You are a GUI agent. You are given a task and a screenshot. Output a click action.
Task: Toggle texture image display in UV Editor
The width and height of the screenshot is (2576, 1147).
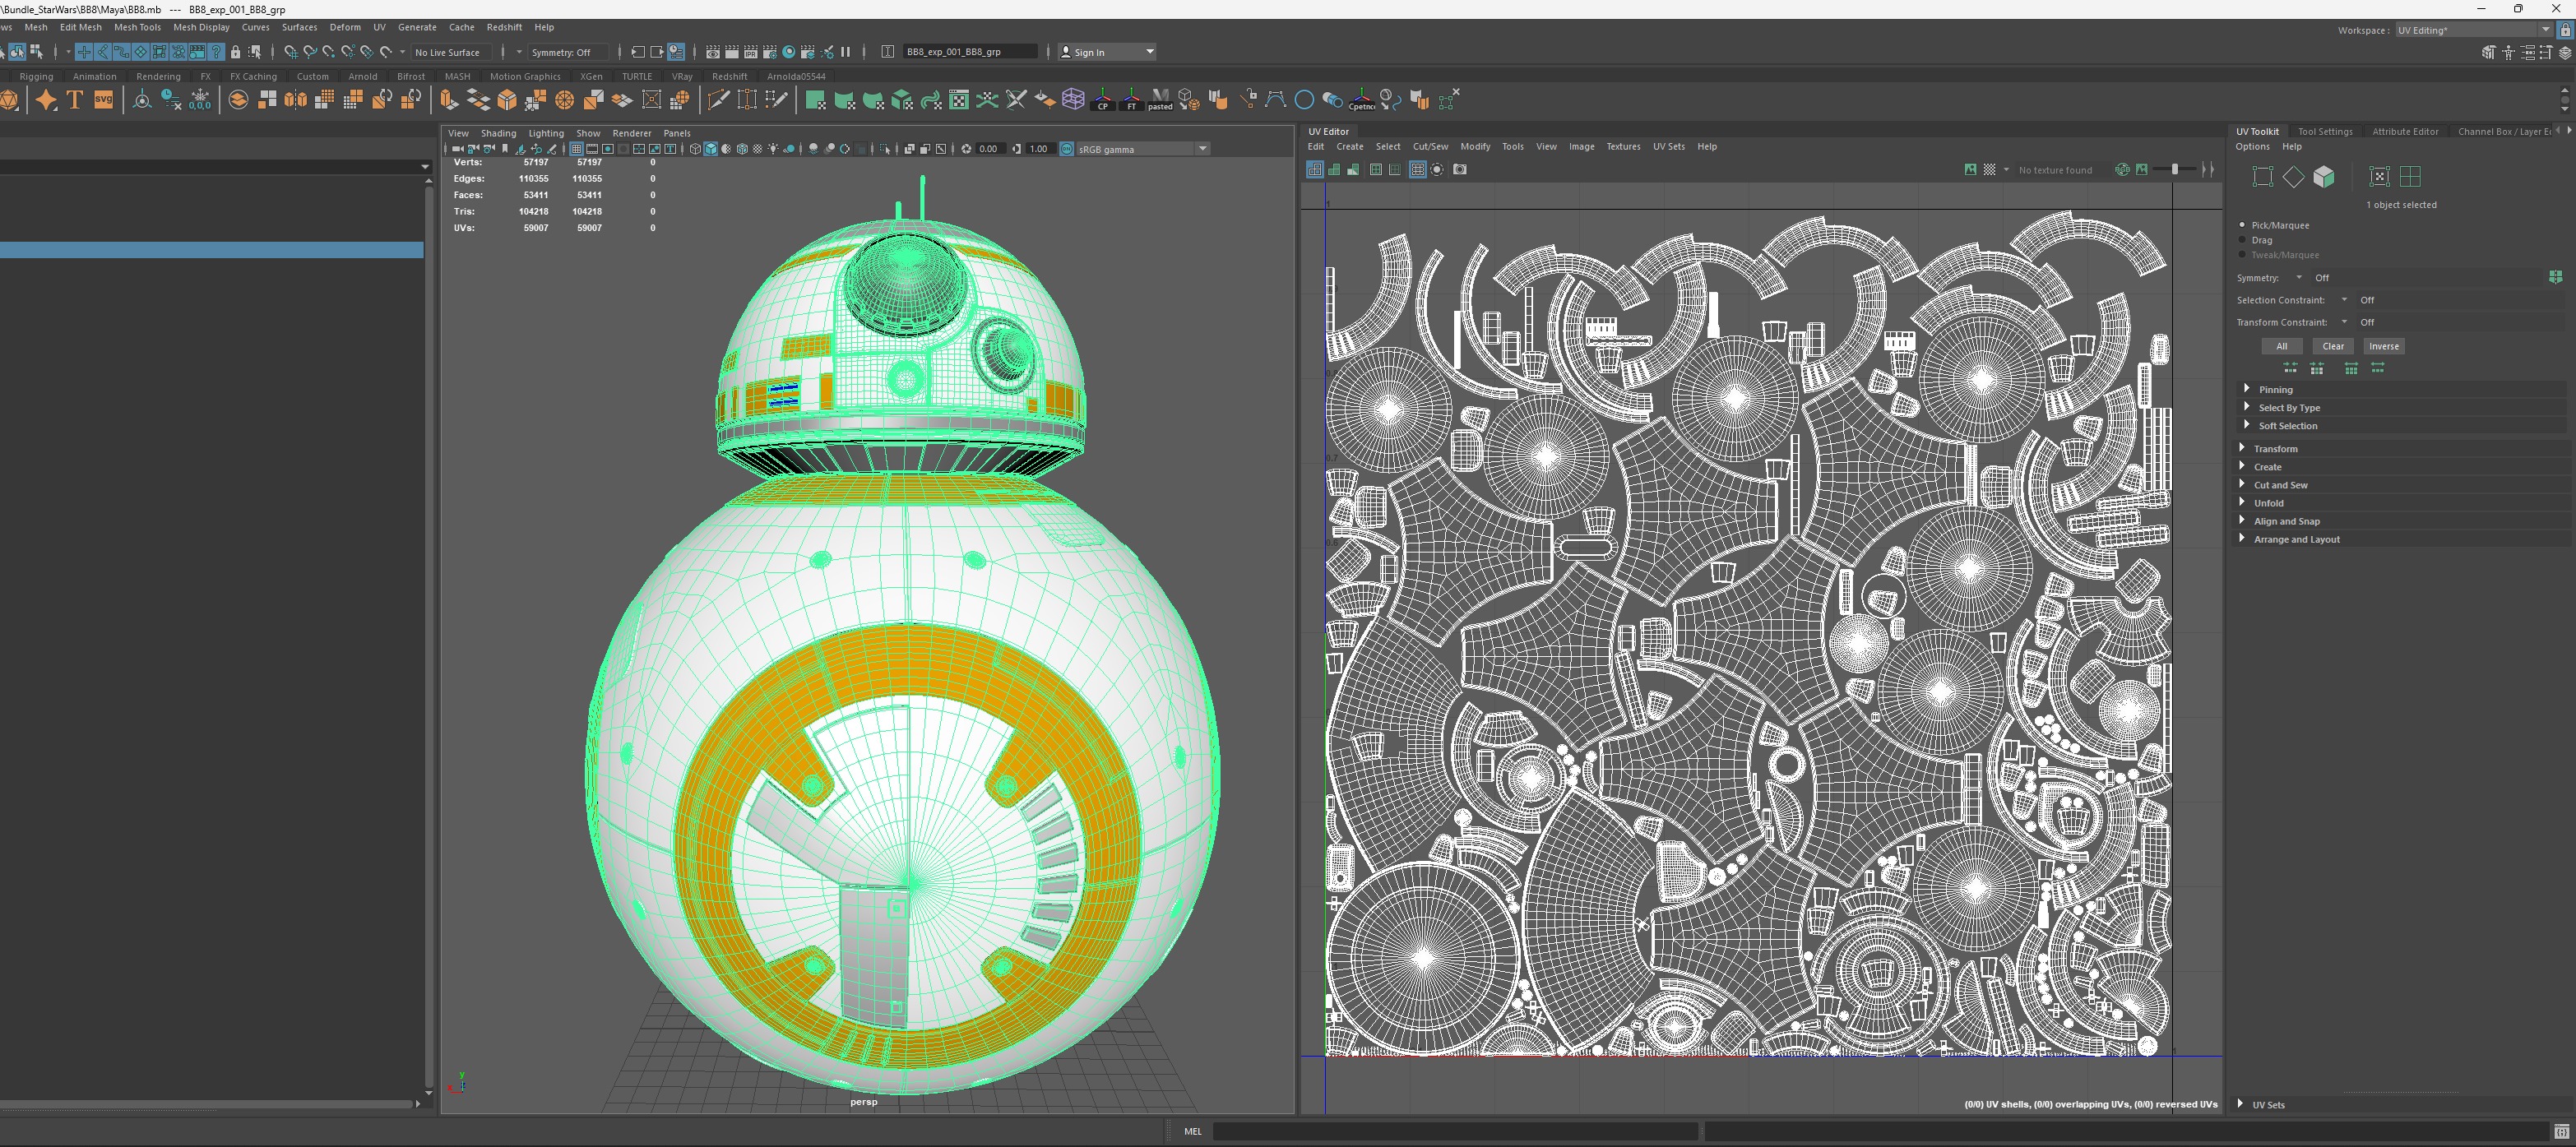pyautogui.click(x=1970, y=170)
